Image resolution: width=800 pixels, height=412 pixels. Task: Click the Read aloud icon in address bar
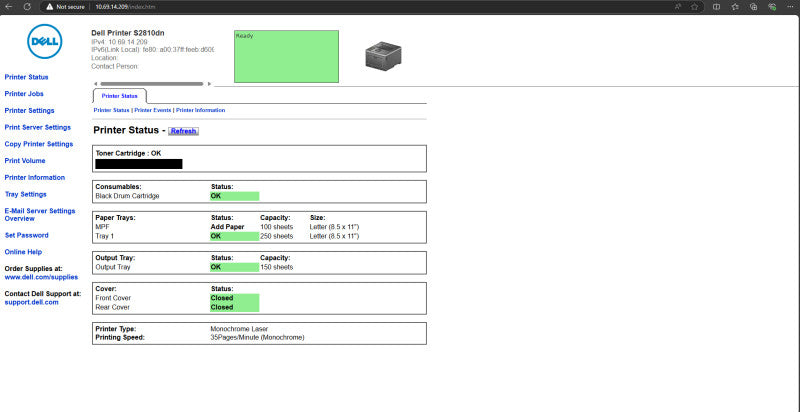[x=678, y=7]
